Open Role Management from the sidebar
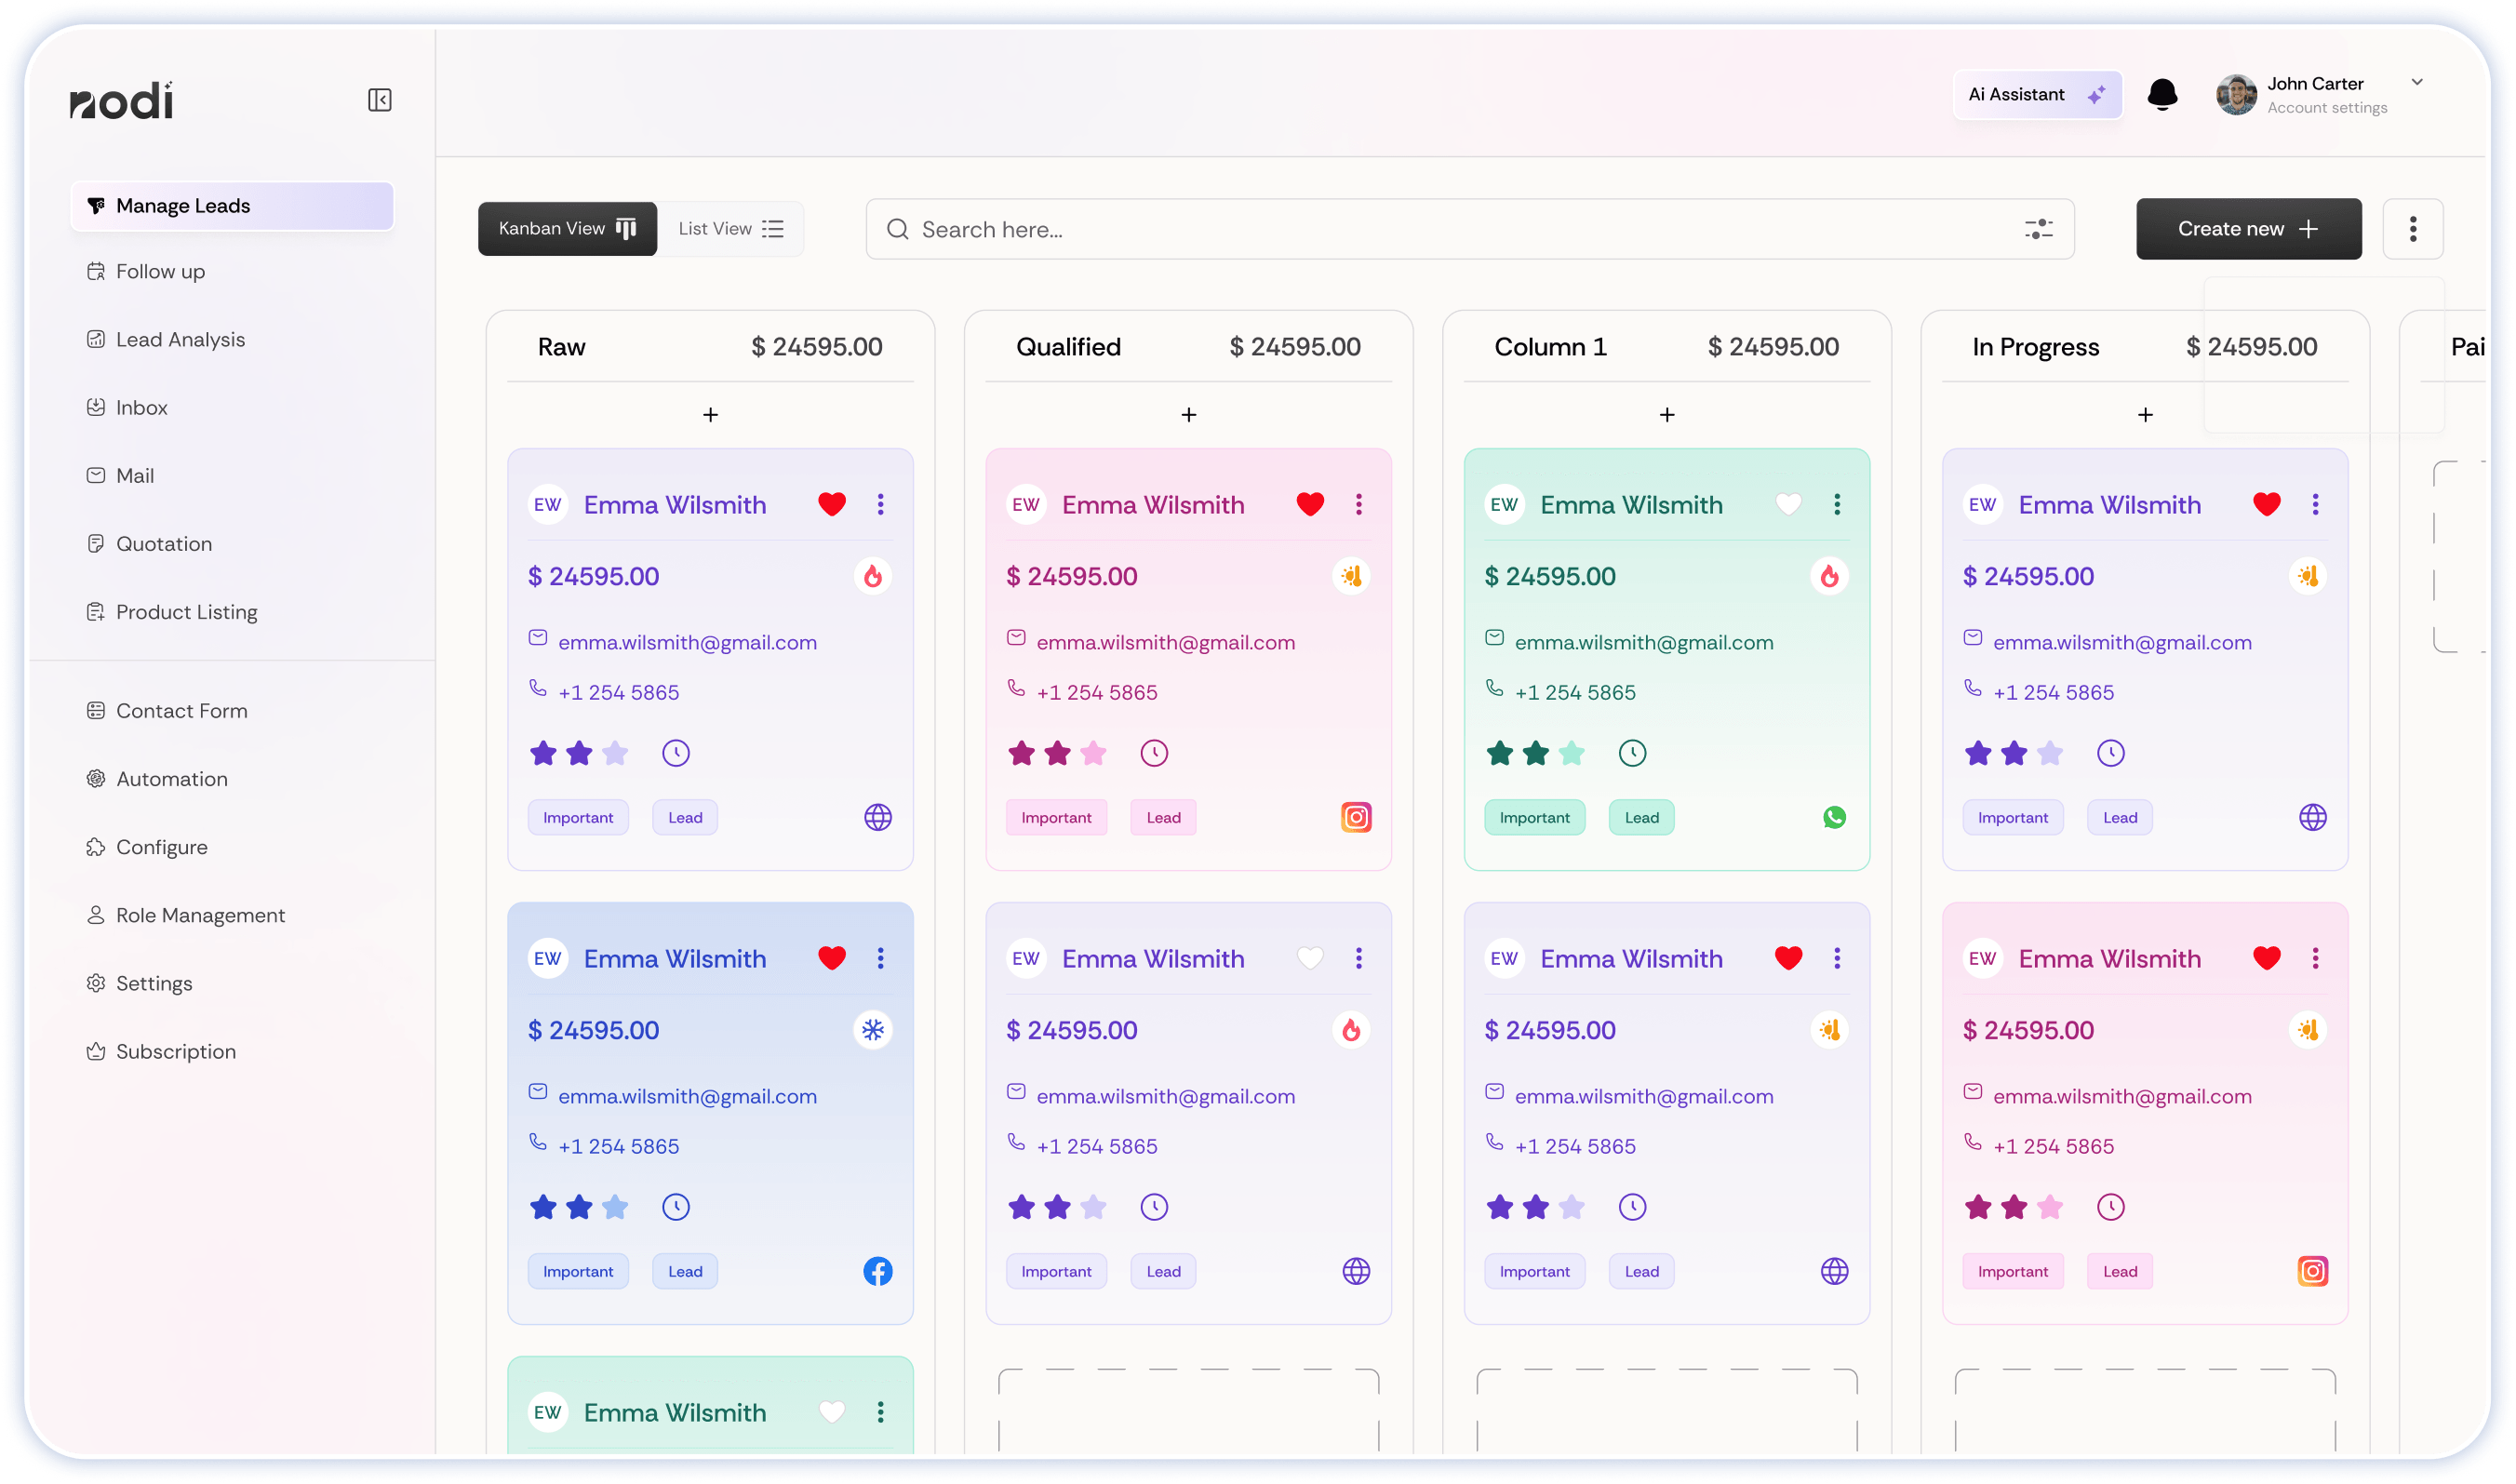2516x1484 pixels. click(x=199, y=915)
